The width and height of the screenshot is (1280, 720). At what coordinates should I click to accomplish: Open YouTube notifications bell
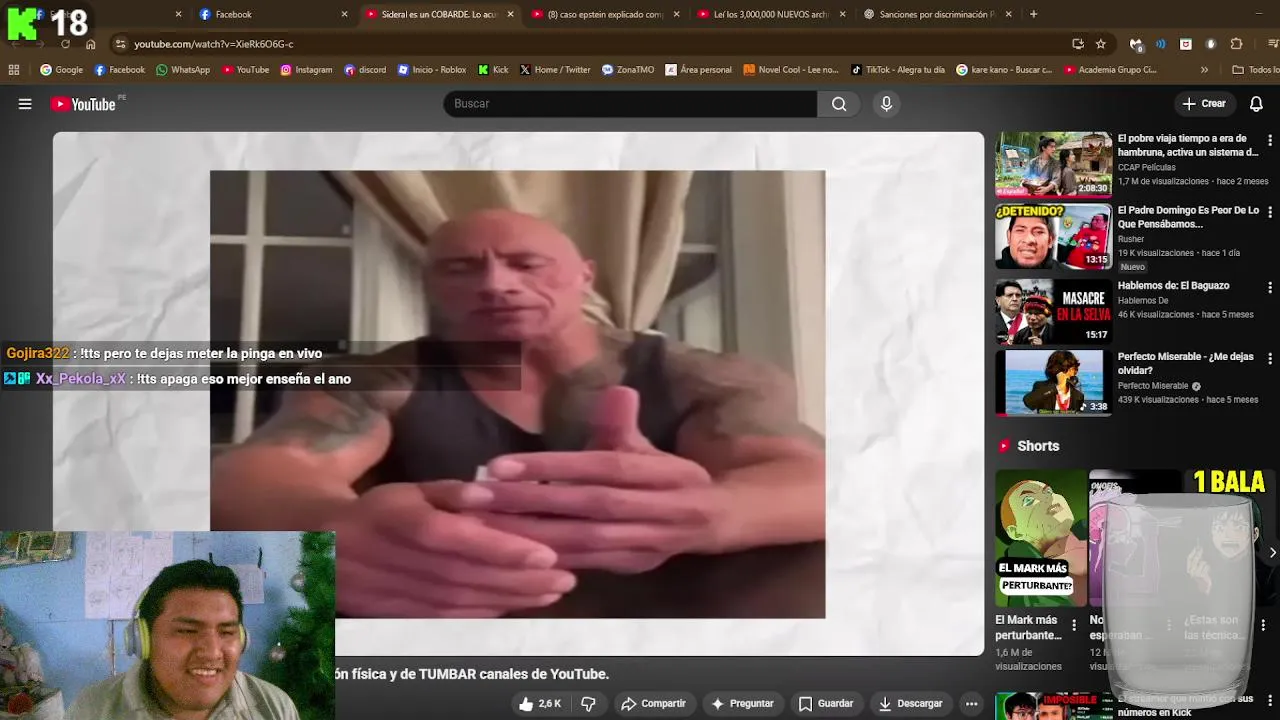[x=1256, y=104]
